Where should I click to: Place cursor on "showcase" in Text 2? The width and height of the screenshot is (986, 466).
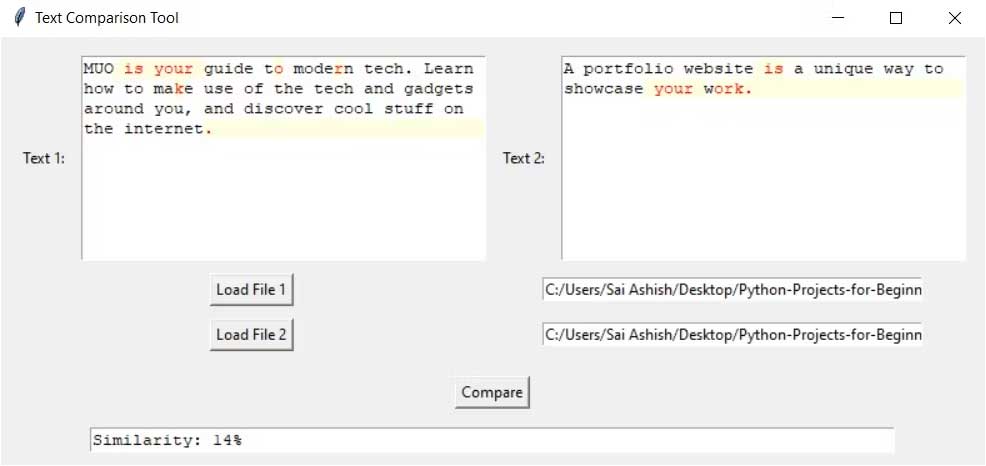(x=603, y=89)
